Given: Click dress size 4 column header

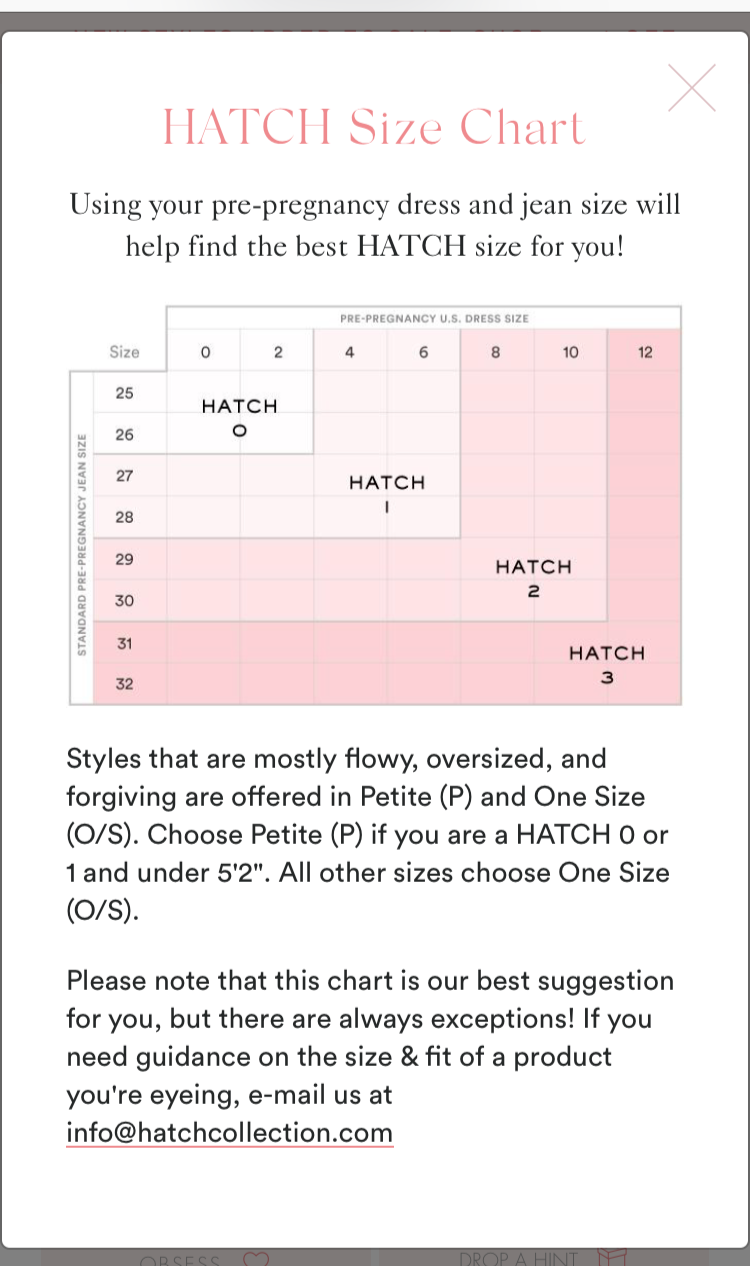Looking at the screenshot, I should point(350,352).
